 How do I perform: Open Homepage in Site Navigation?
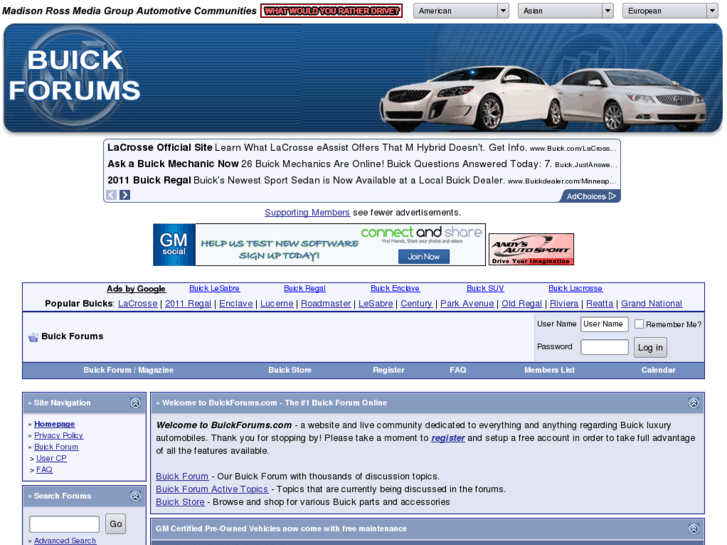click(x=54, y=424)
